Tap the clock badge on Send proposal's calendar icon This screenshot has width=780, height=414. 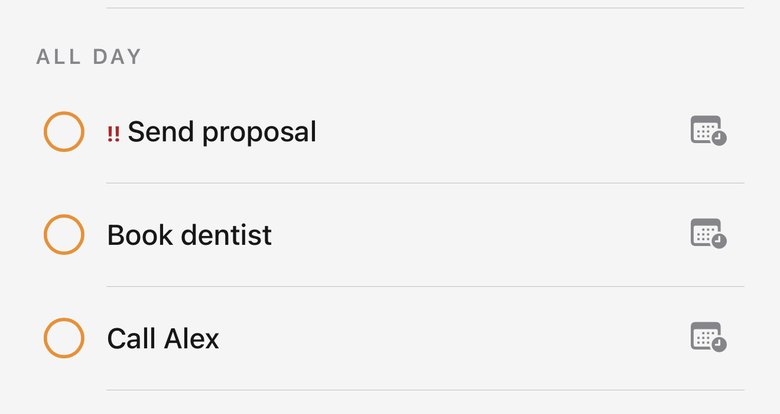(719, 138)
